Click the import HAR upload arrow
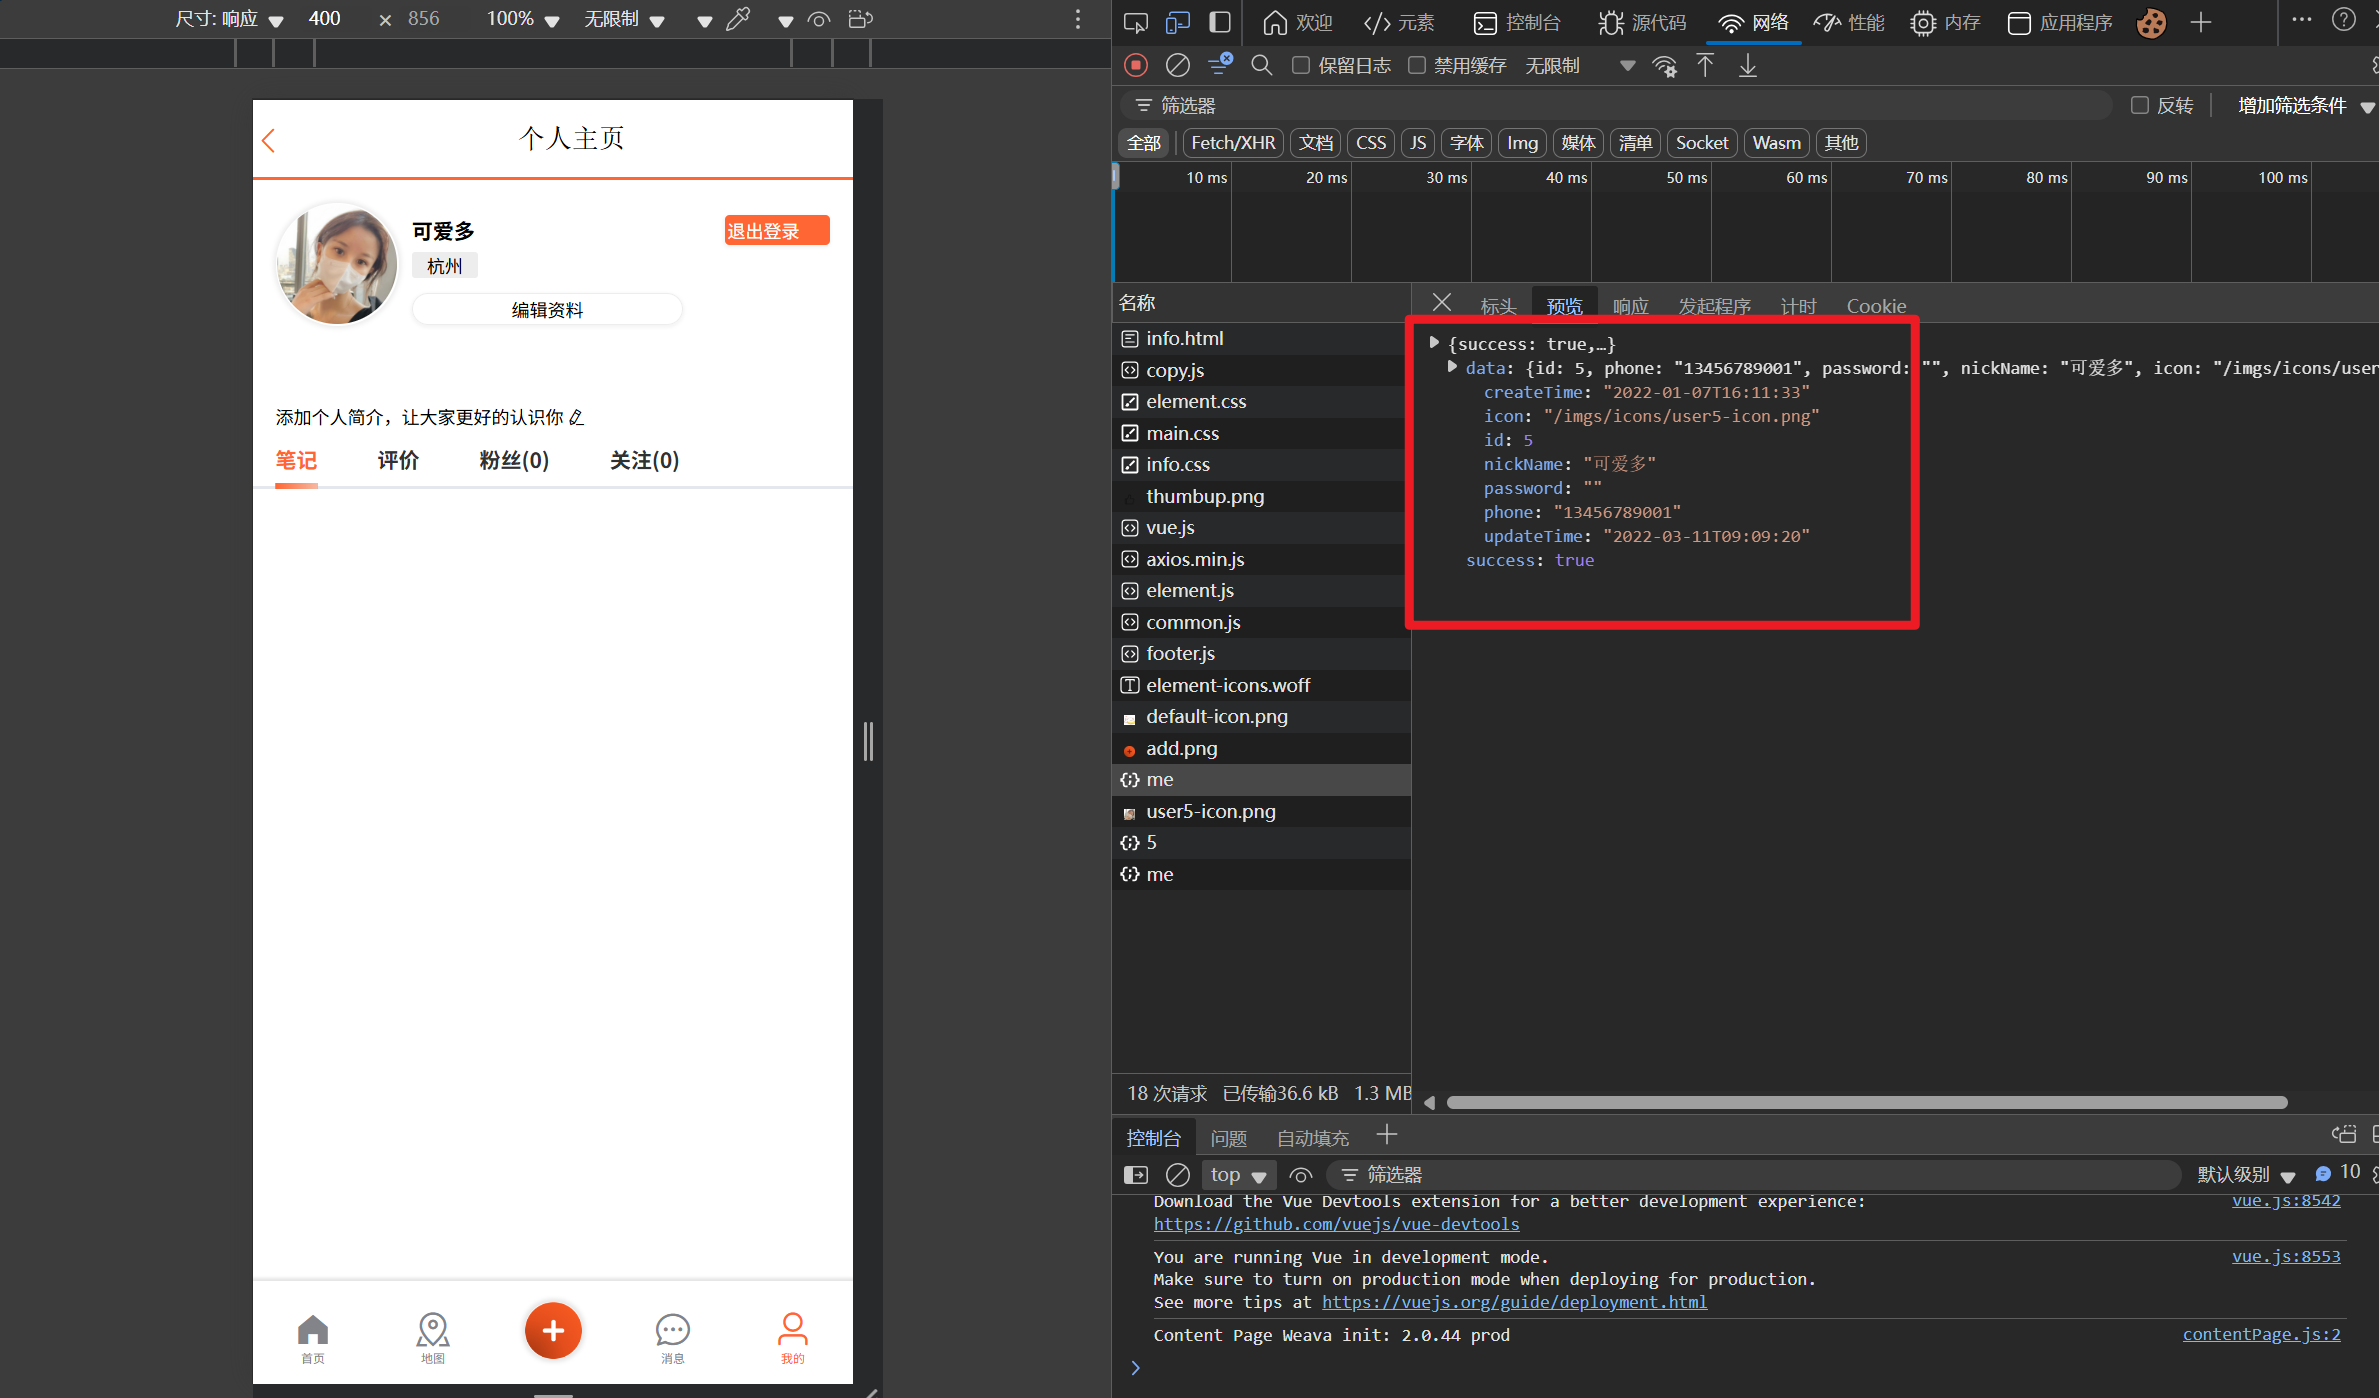The width and height of the screenshot is (2379, 1398). (1706, 66)
